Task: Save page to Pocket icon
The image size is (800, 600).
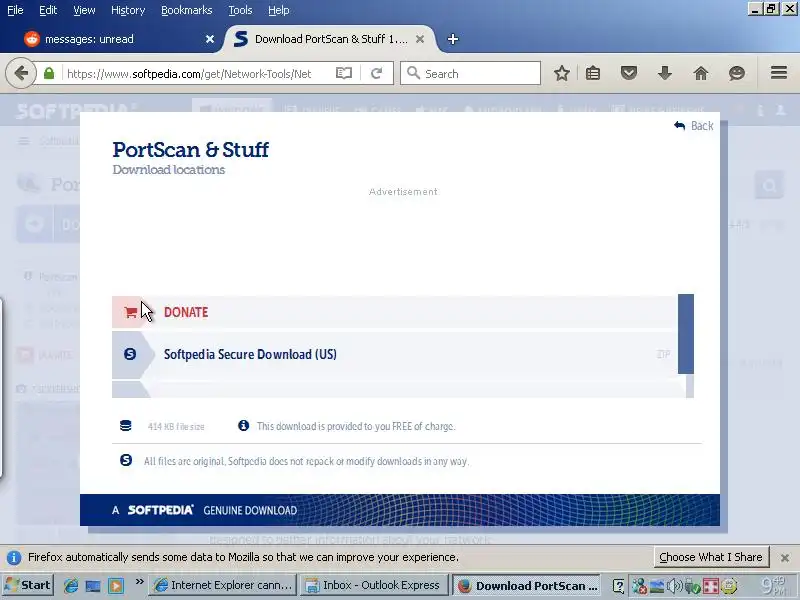Action: [x=629, y=73]
